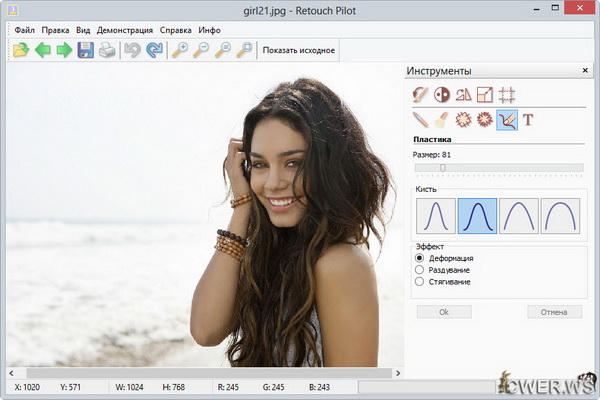The image size is (600, 400).
Task: Click the zoom in magnifier icon
Action: [x=180, y=50]
